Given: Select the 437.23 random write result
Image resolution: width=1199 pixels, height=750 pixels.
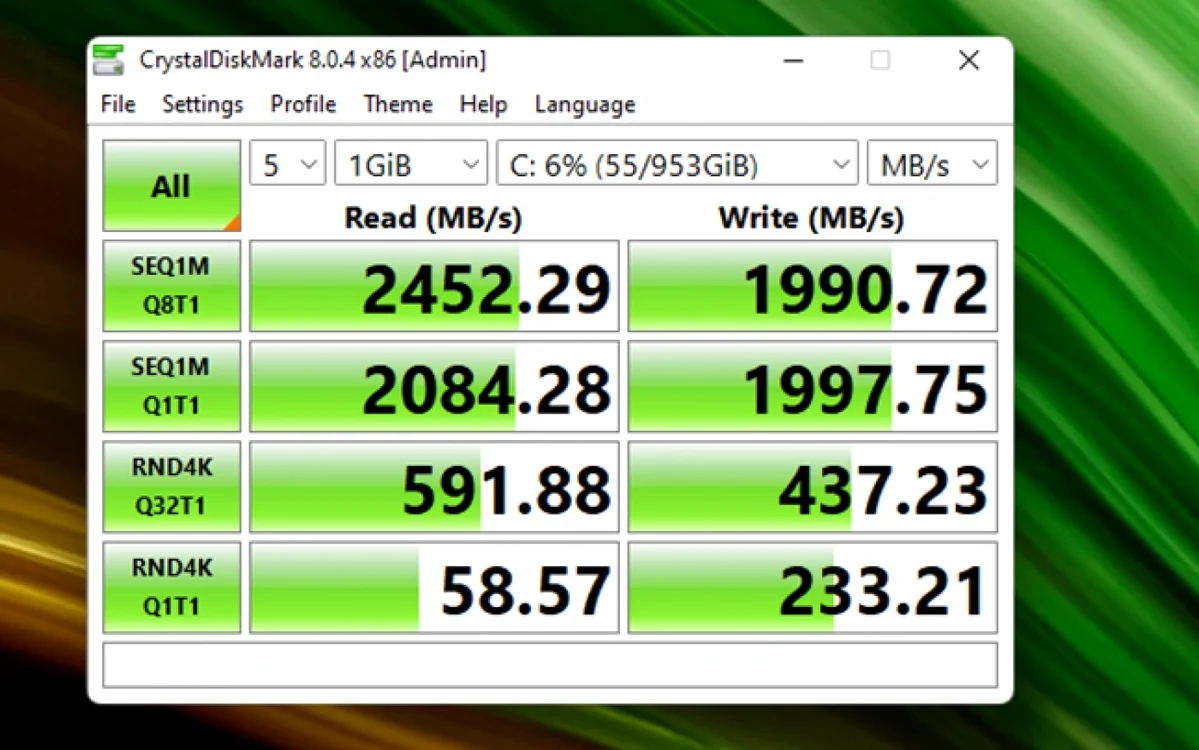Looking at the screenshot, I should tap(813, 487).
